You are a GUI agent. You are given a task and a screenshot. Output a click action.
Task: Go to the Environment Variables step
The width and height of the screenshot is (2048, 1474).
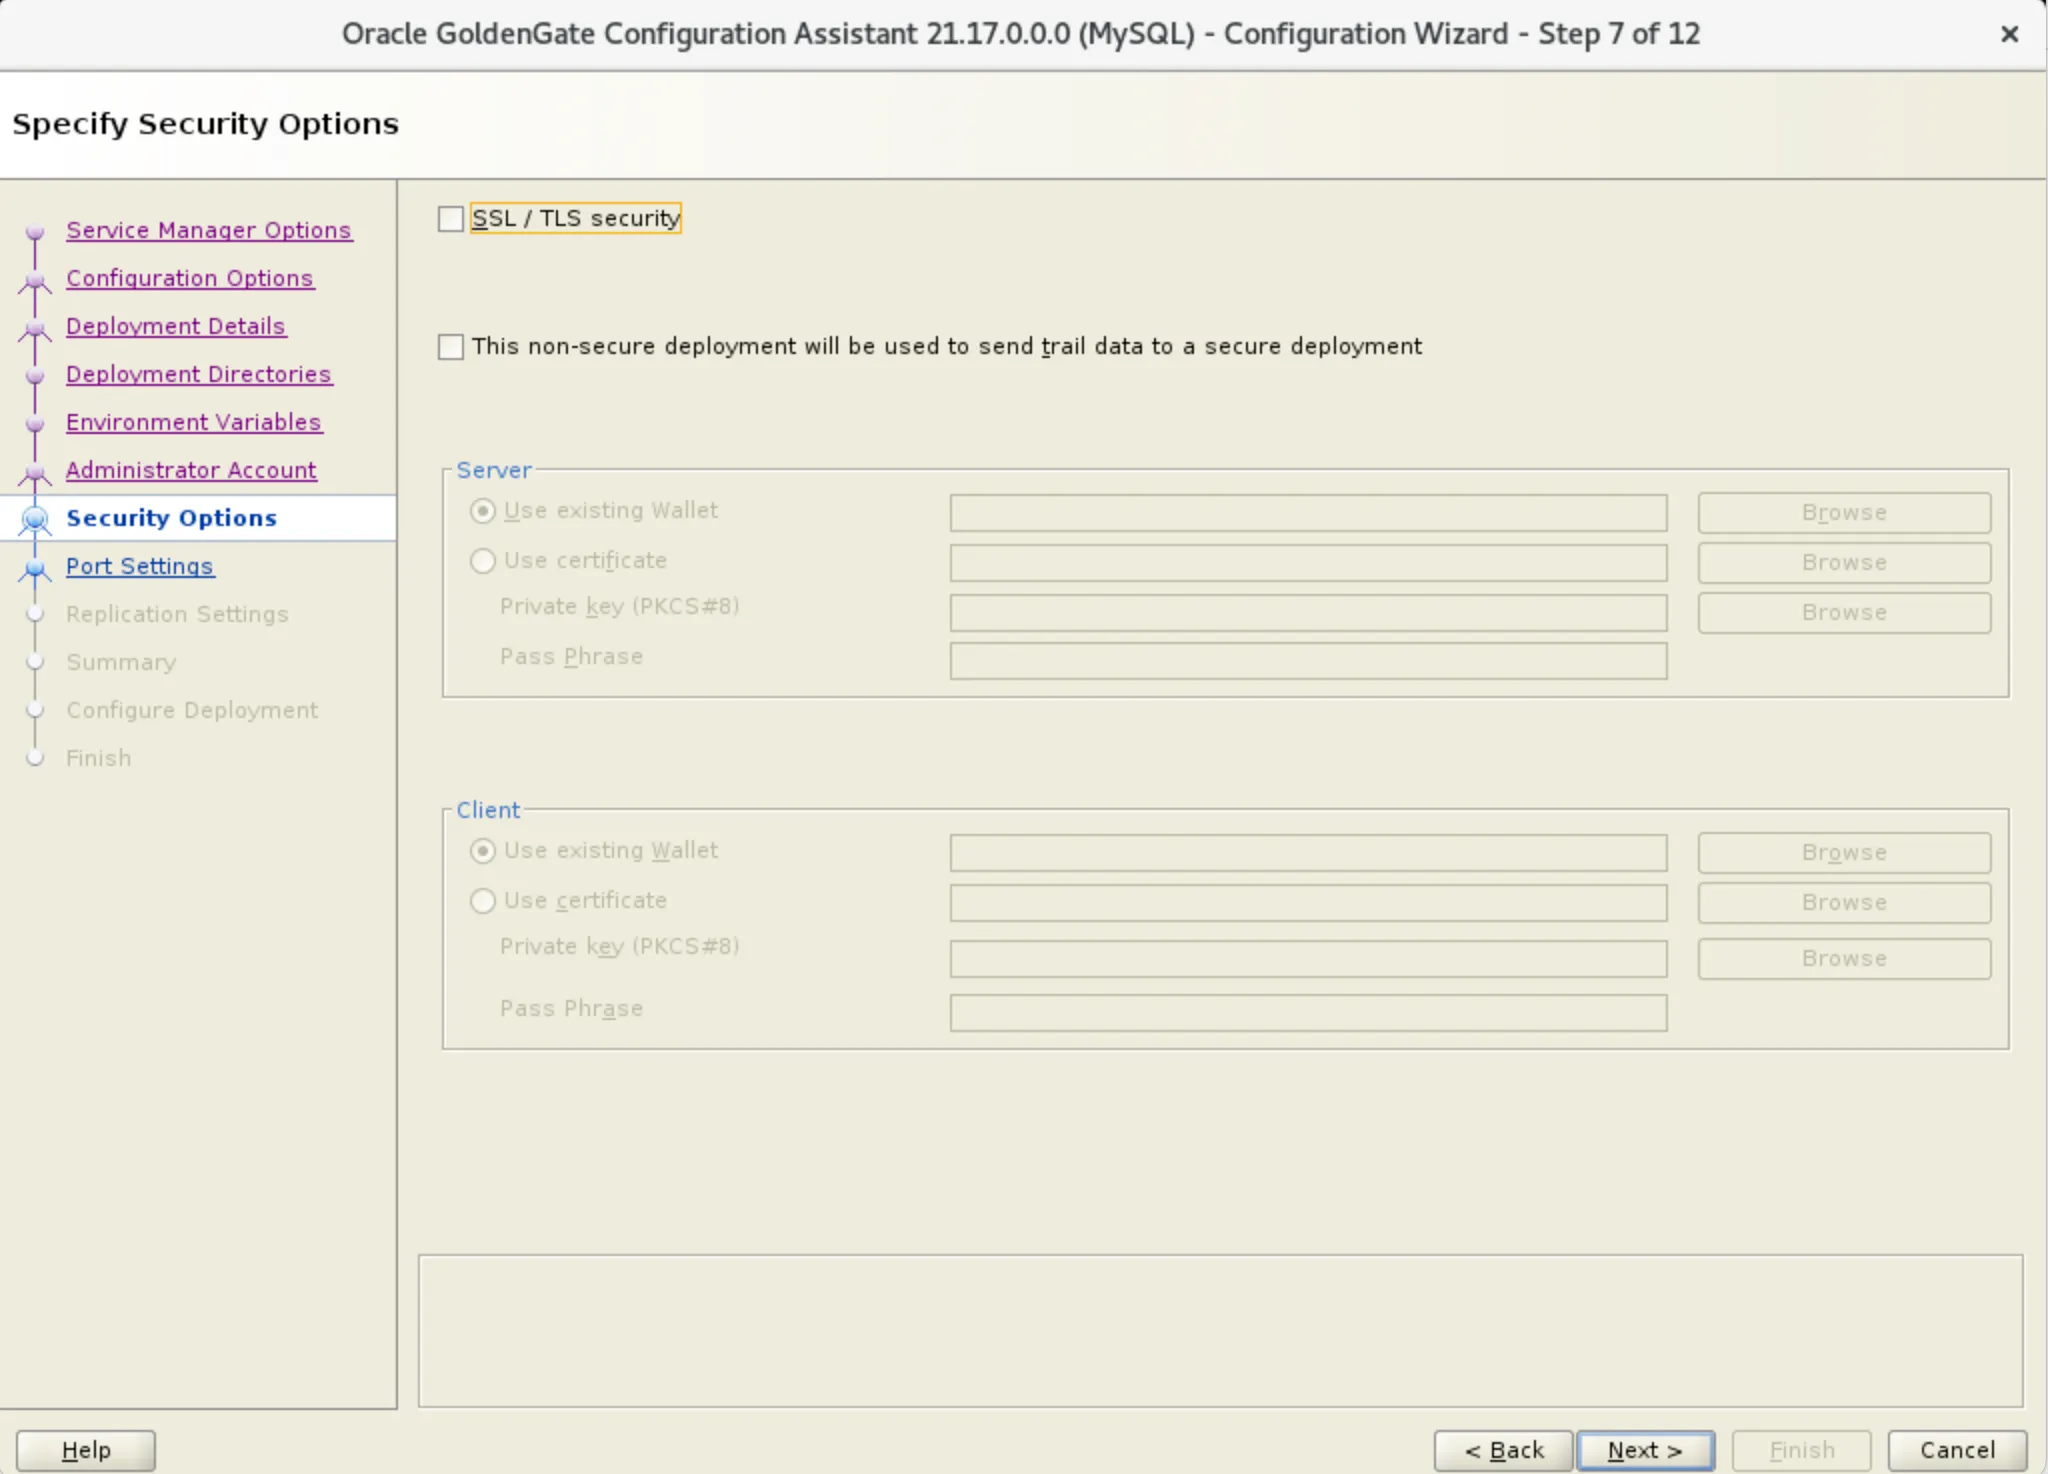click(x=193, y=422)
